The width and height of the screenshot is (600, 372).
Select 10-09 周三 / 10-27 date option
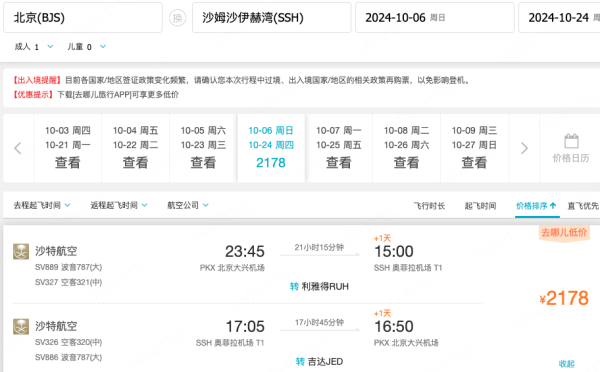coord(474,148)
